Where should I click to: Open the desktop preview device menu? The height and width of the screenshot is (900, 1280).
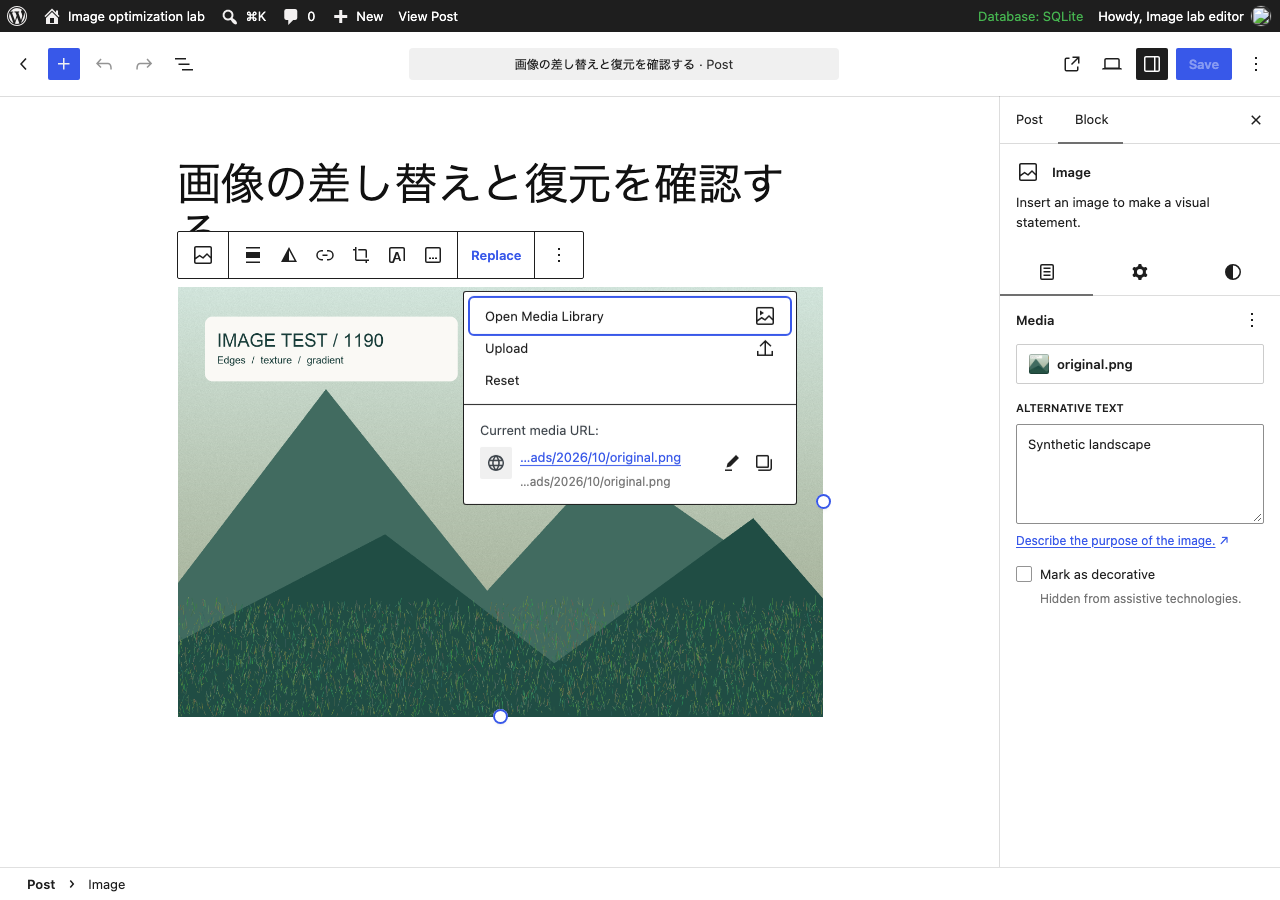1112,64
